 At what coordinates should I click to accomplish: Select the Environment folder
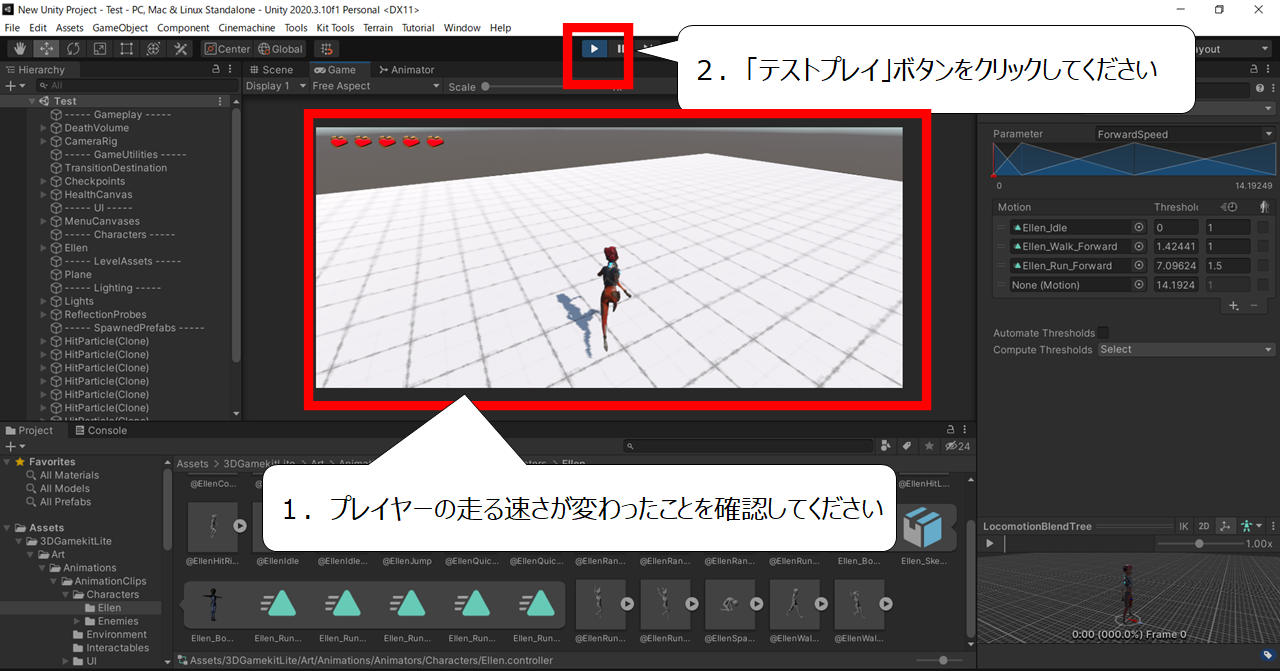point(116,634)
